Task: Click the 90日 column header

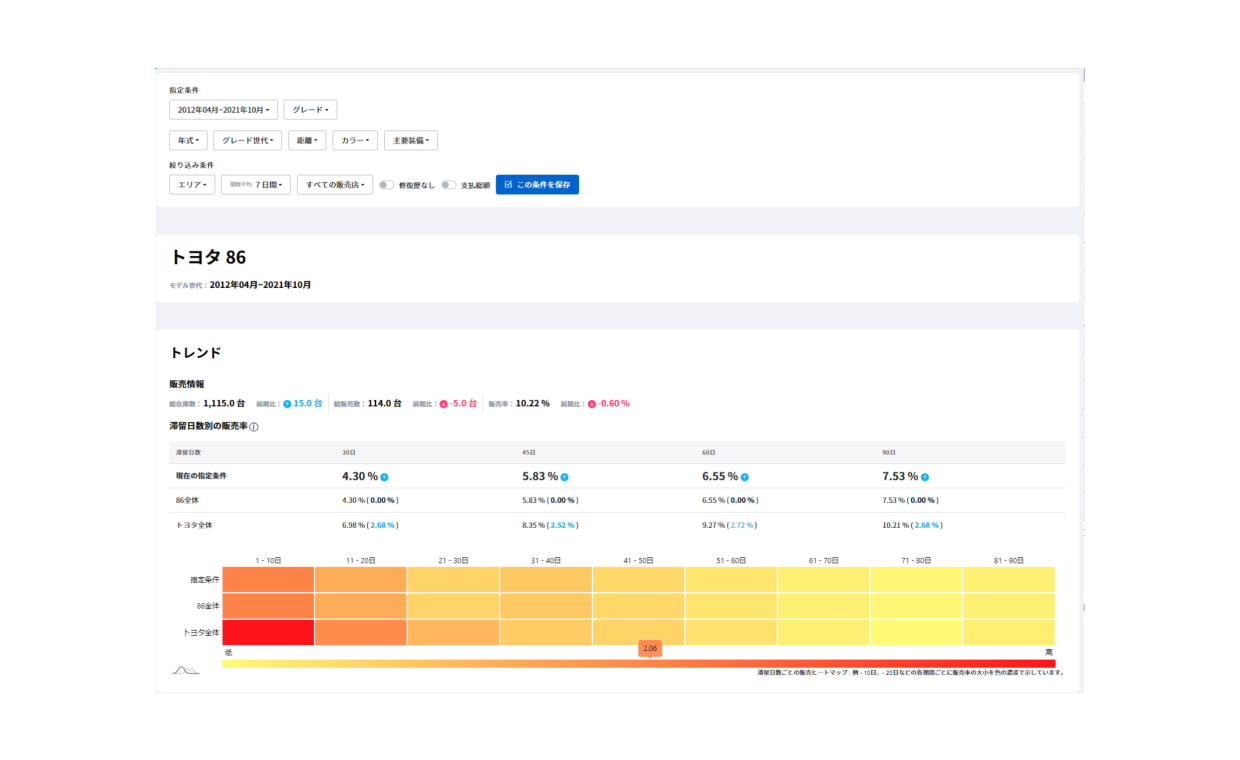Action: 888,452
